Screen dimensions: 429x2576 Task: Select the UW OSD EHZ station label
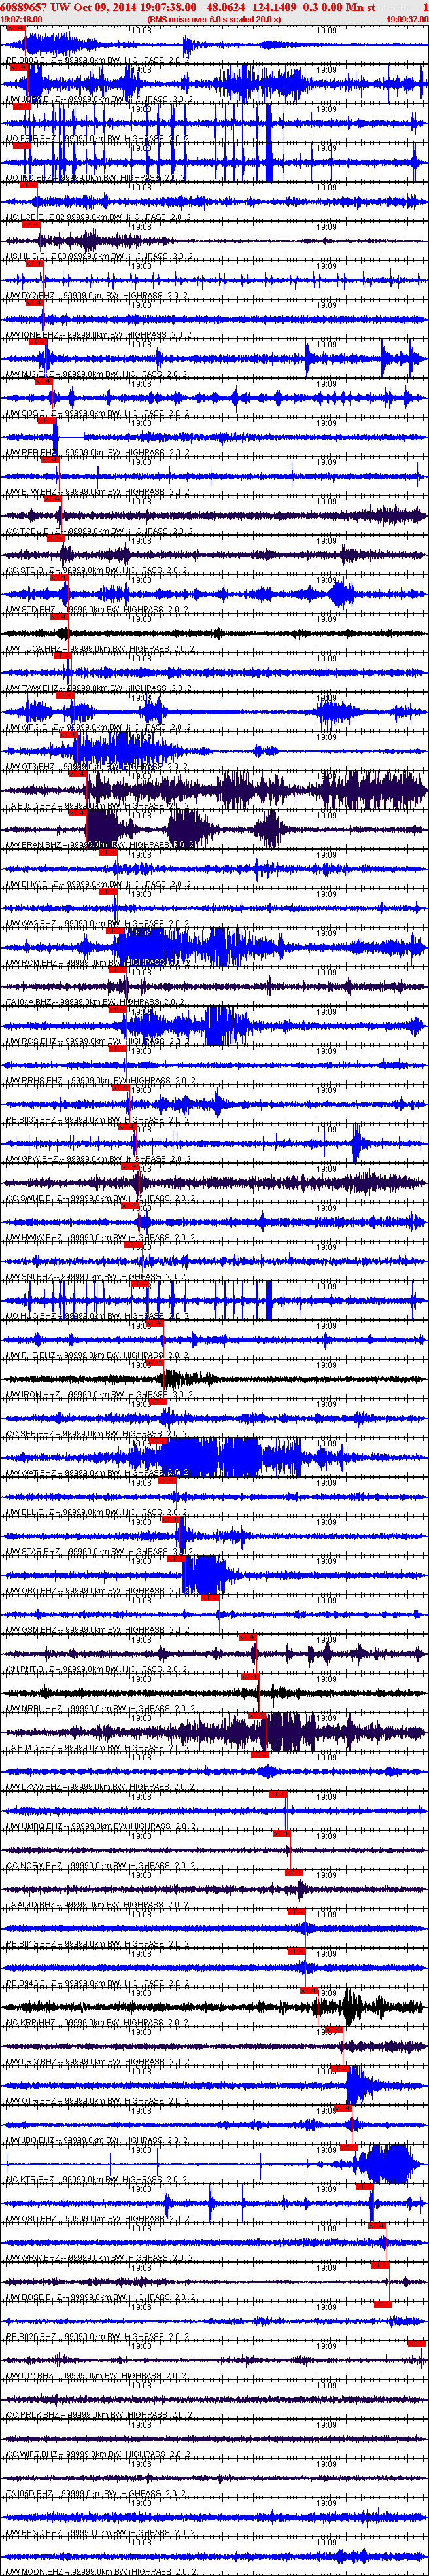(x=98, y=2218)
